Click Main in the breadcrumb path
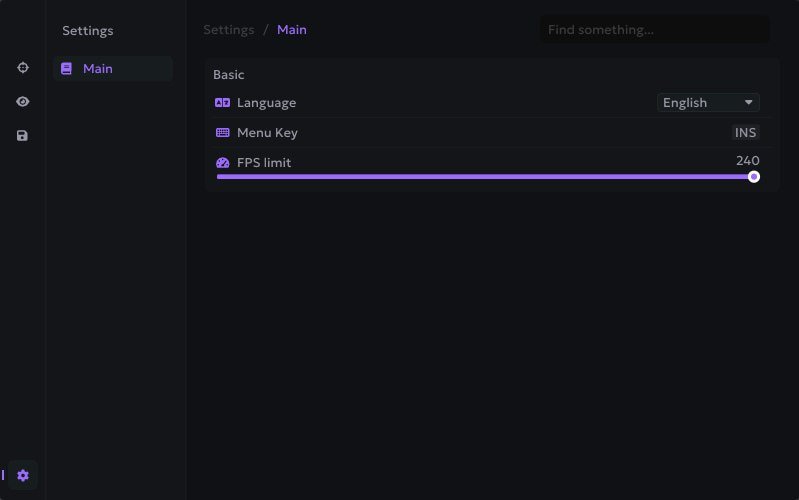The height and width of the screenshot is (500, 799). point(292,30)
